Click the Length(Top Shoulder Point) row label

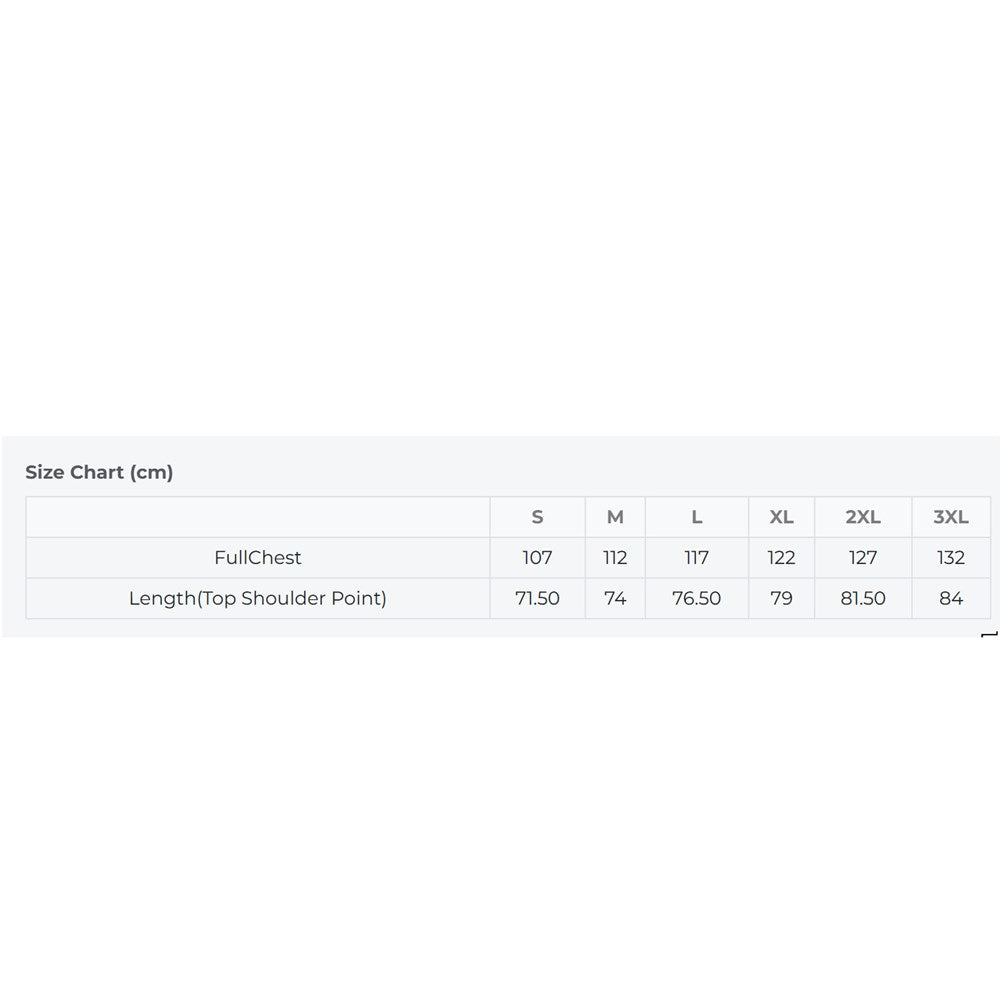coord(258,598)
